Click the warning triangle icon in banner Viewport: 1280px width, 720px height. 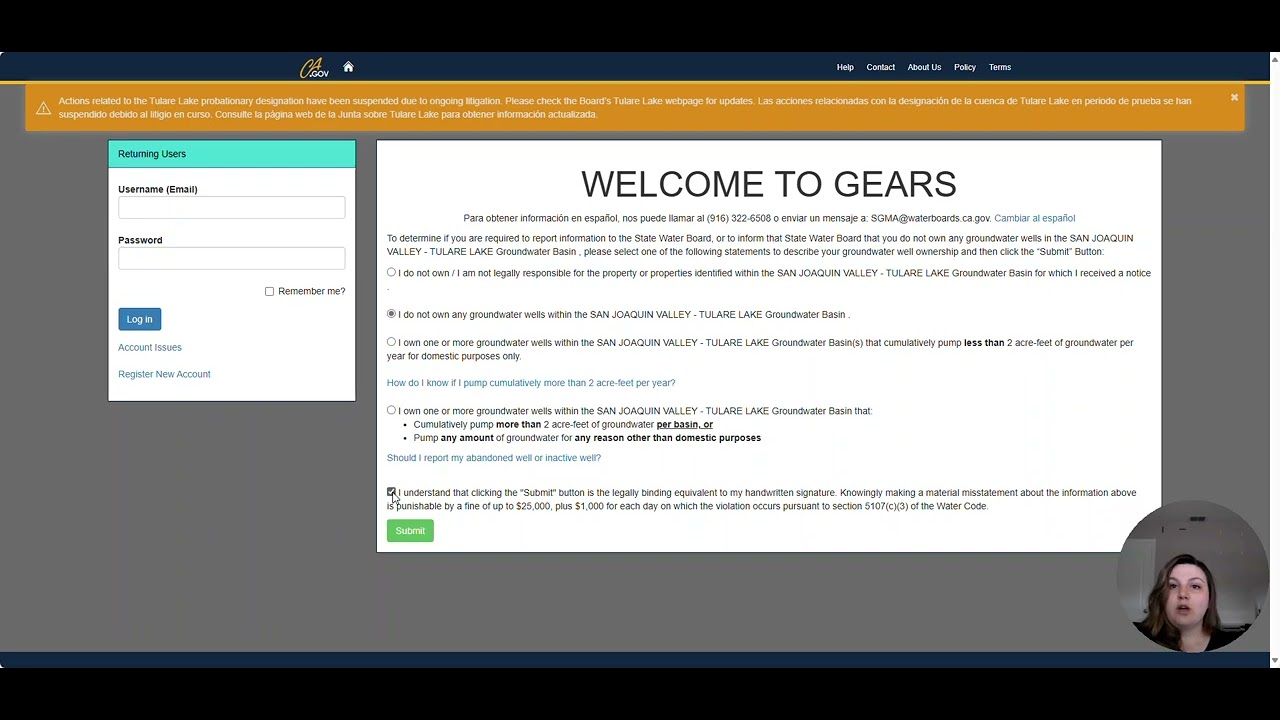coord(43,108)
